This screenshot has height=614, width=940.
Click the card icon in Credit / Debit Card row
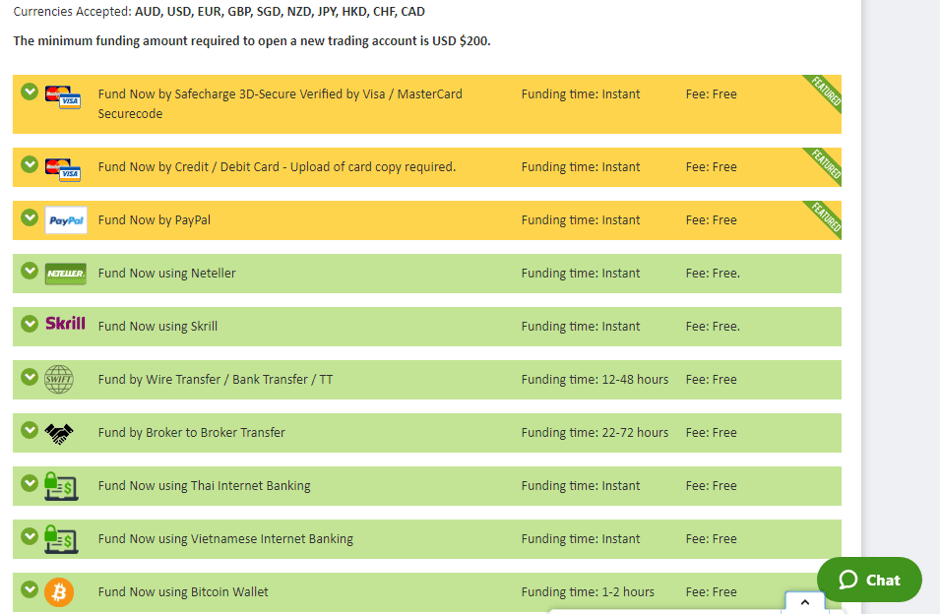pos(63,170)
